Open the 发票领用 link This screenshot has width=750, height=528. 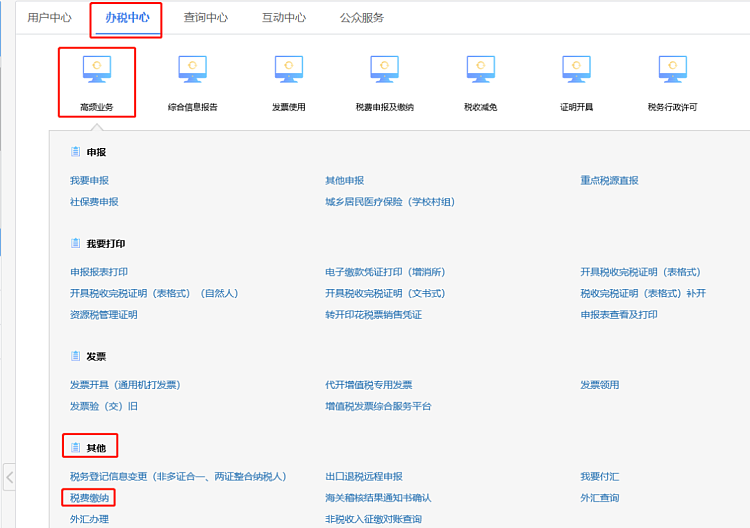click(600, 385)
